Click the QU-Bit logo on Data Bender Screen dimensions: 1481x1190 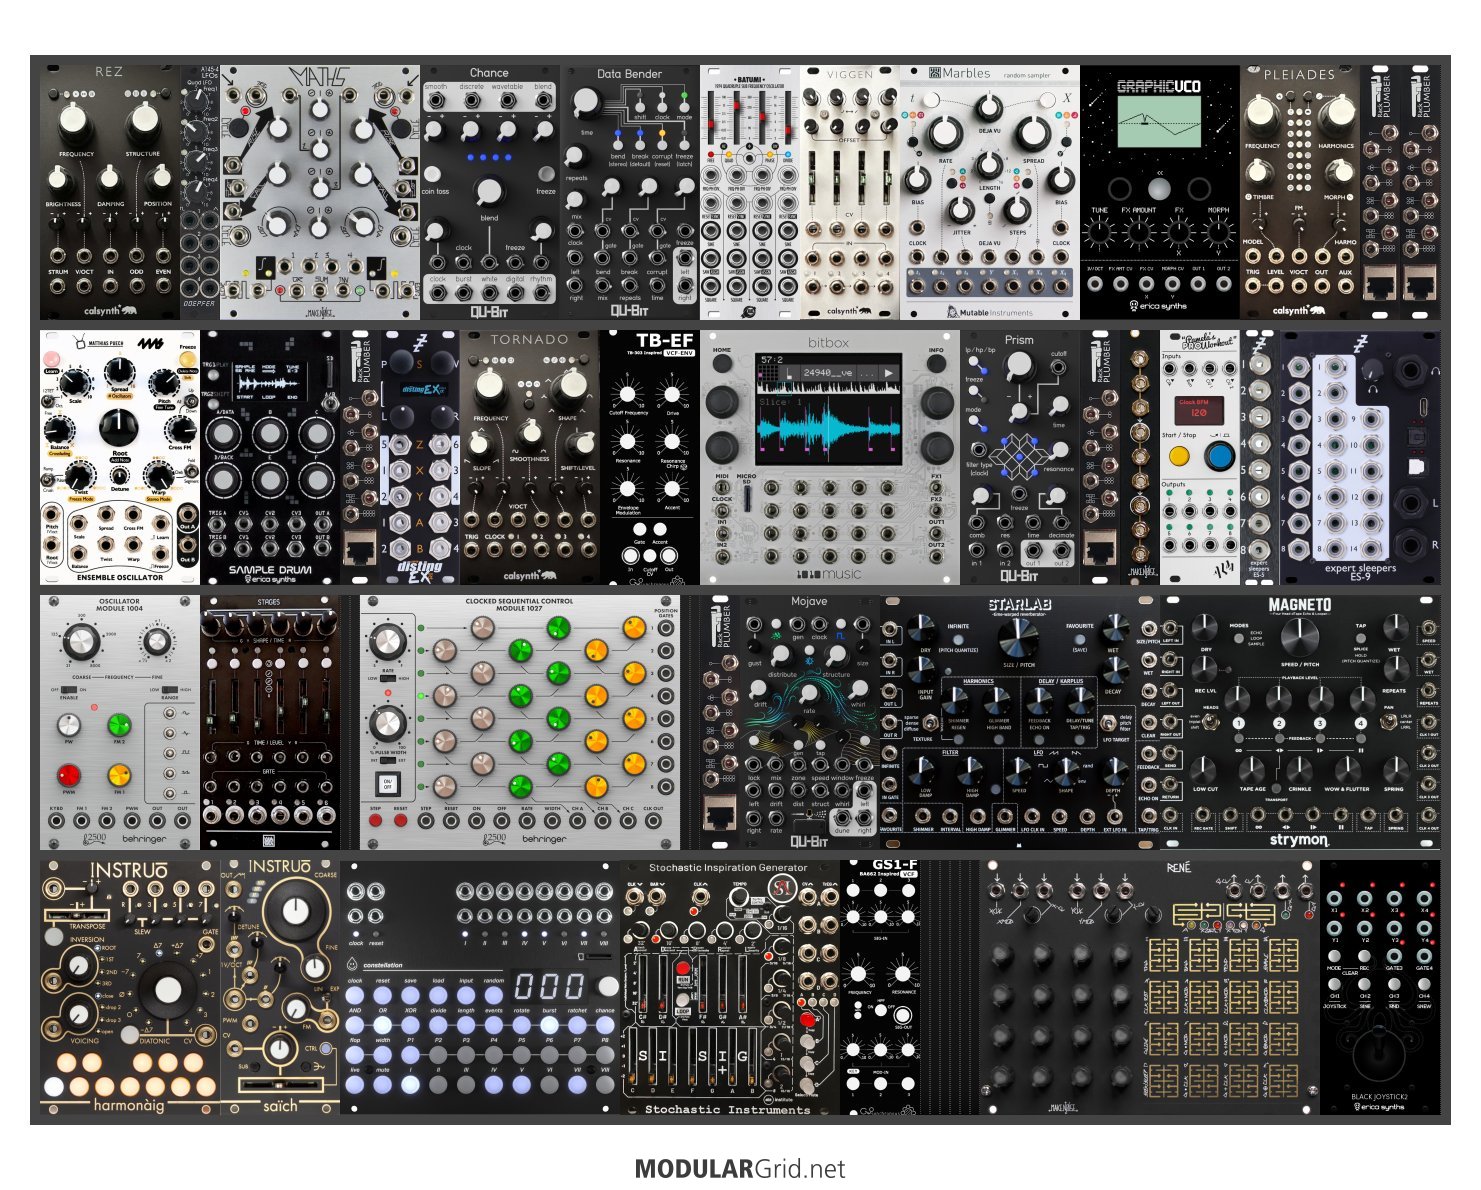[x=629, y=311]
